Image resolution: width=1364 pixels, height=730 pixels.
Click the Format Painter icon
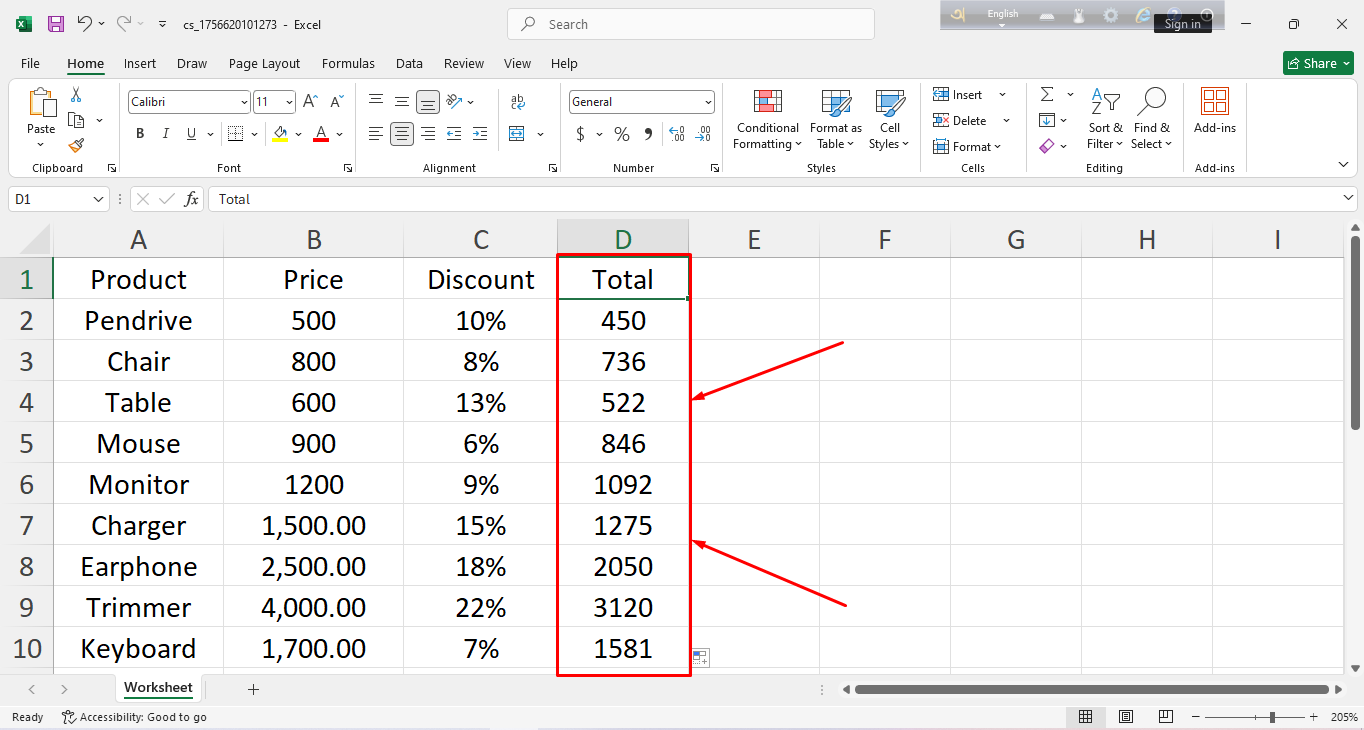76,146
